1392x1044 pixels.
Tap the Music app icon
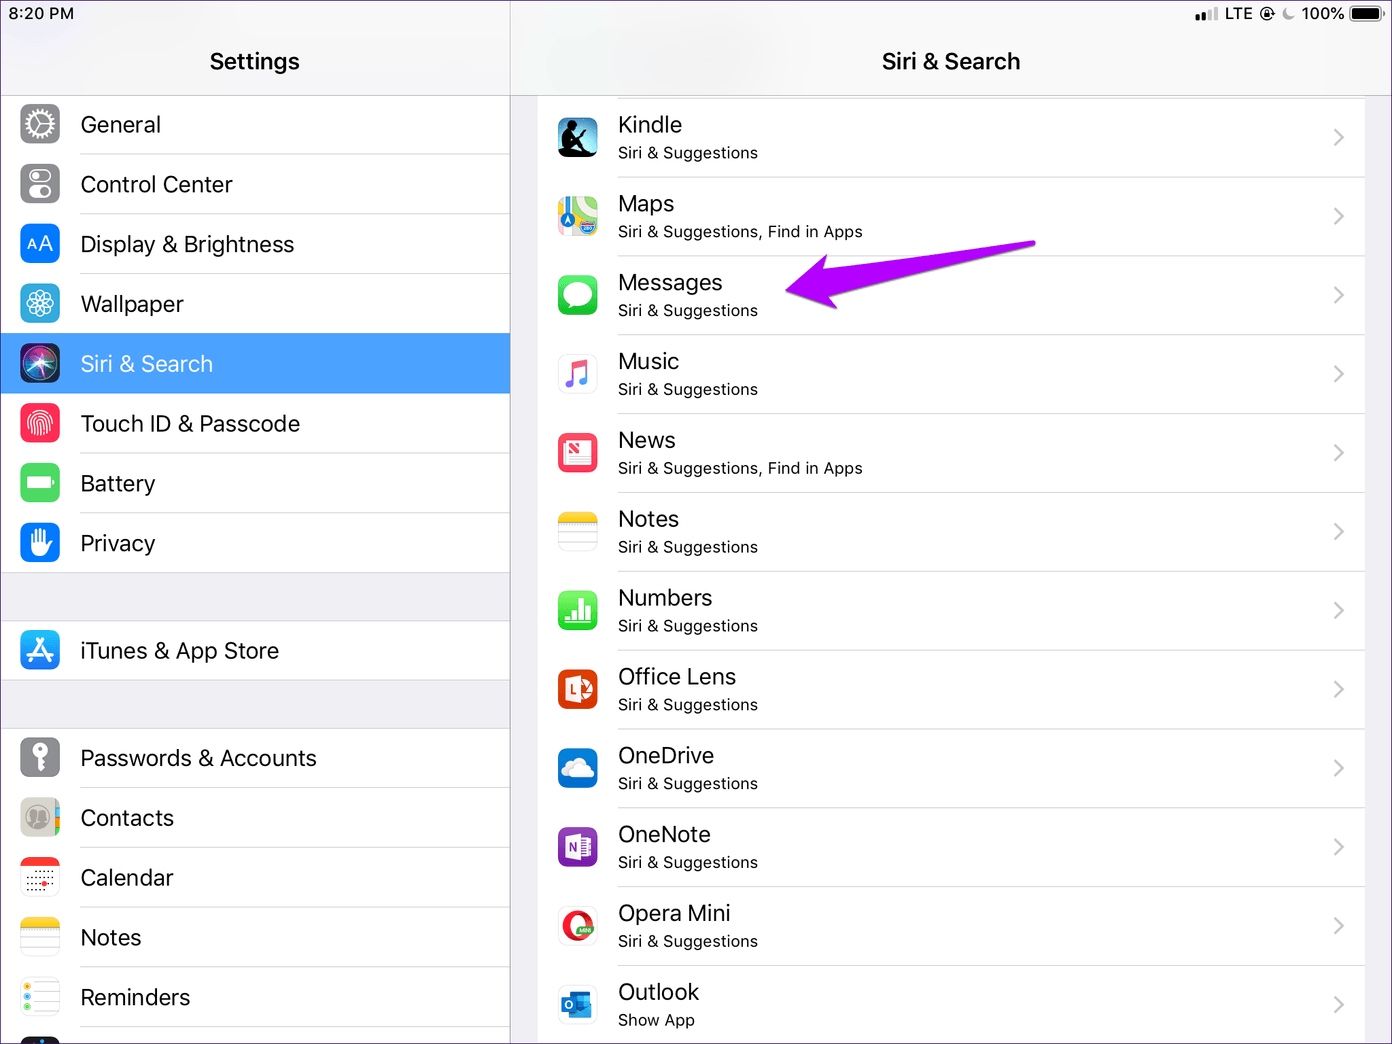[x=578, y=374]
